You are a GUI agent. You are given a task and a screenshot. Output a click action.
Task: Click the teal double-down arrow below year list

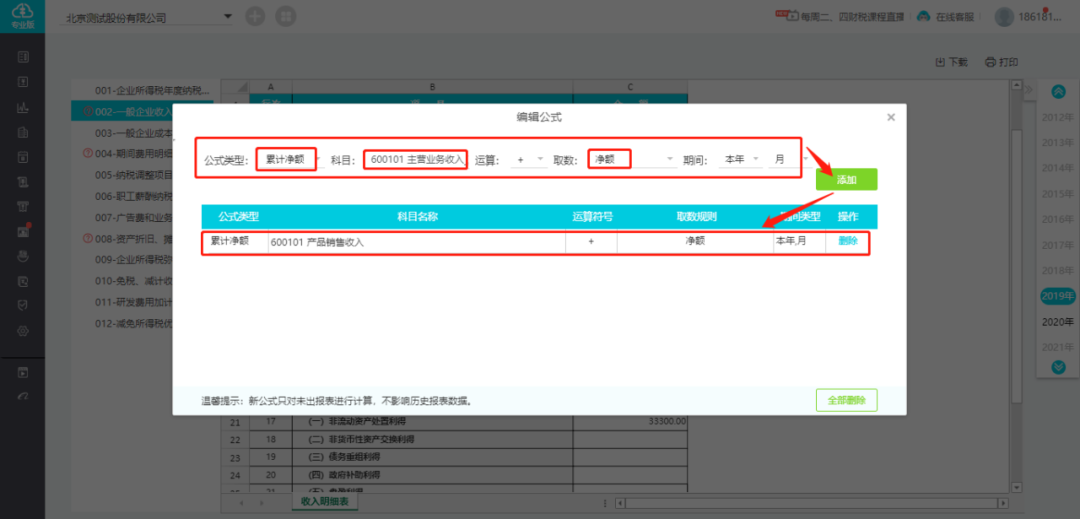tap(1058, 368)
